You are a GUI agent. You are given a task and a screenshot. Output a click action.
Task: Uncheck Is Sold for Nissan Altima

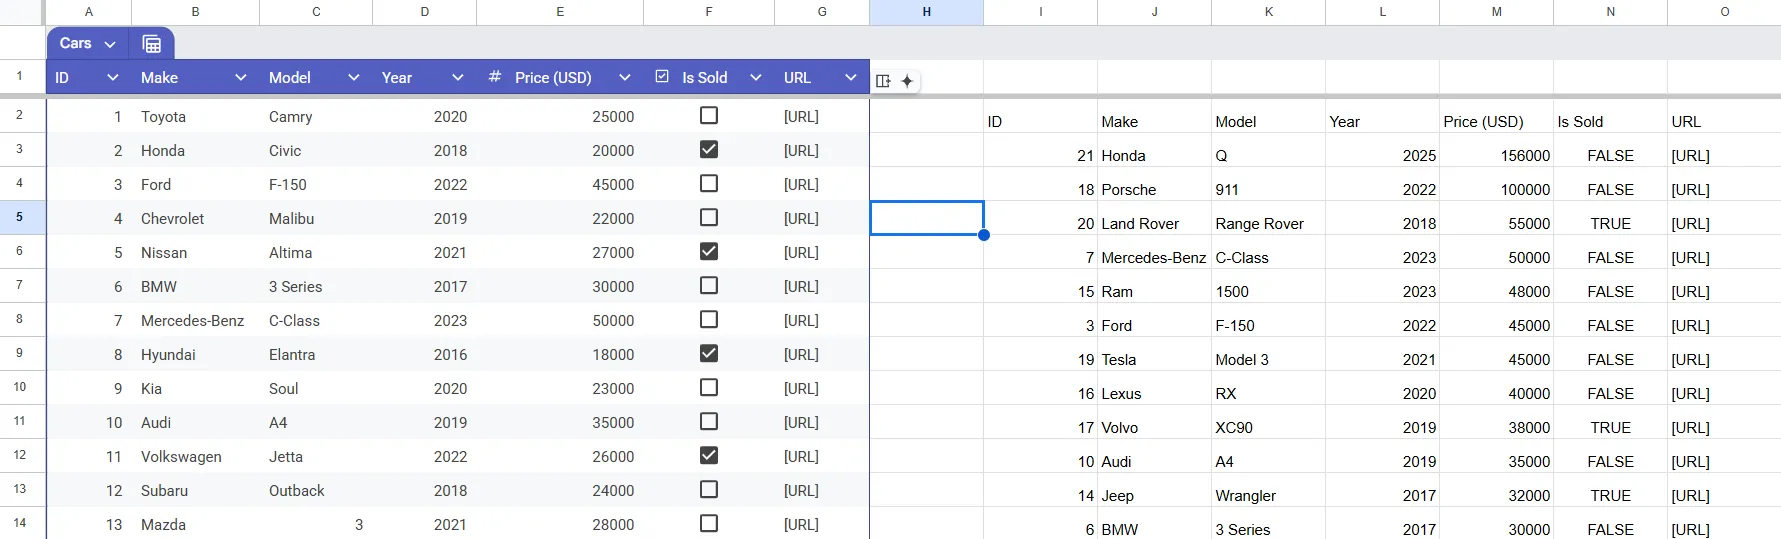(x=709, y=252)
